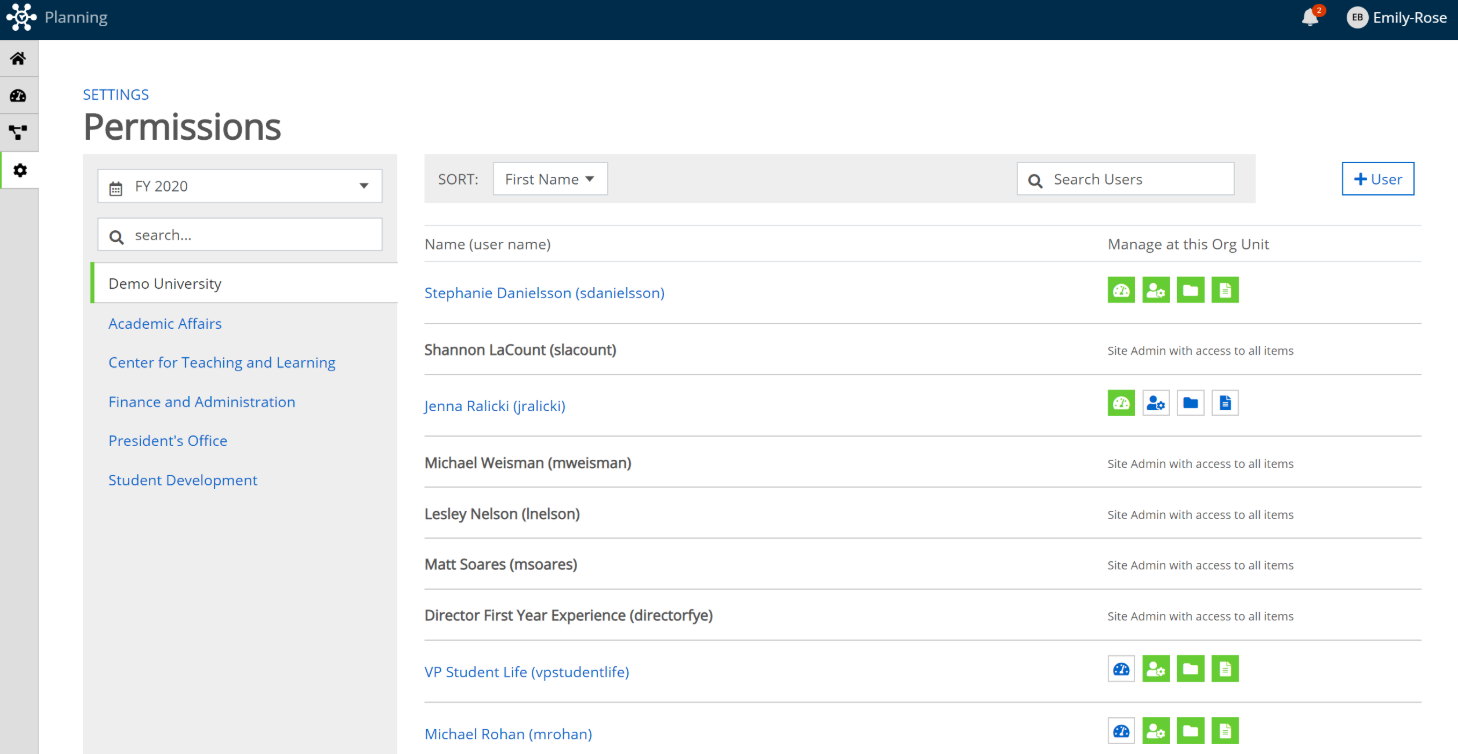Click the magnifier icon in the org search box
Image resolution: width=1458 pixels, height=754 pixels.
click(116, 235)
